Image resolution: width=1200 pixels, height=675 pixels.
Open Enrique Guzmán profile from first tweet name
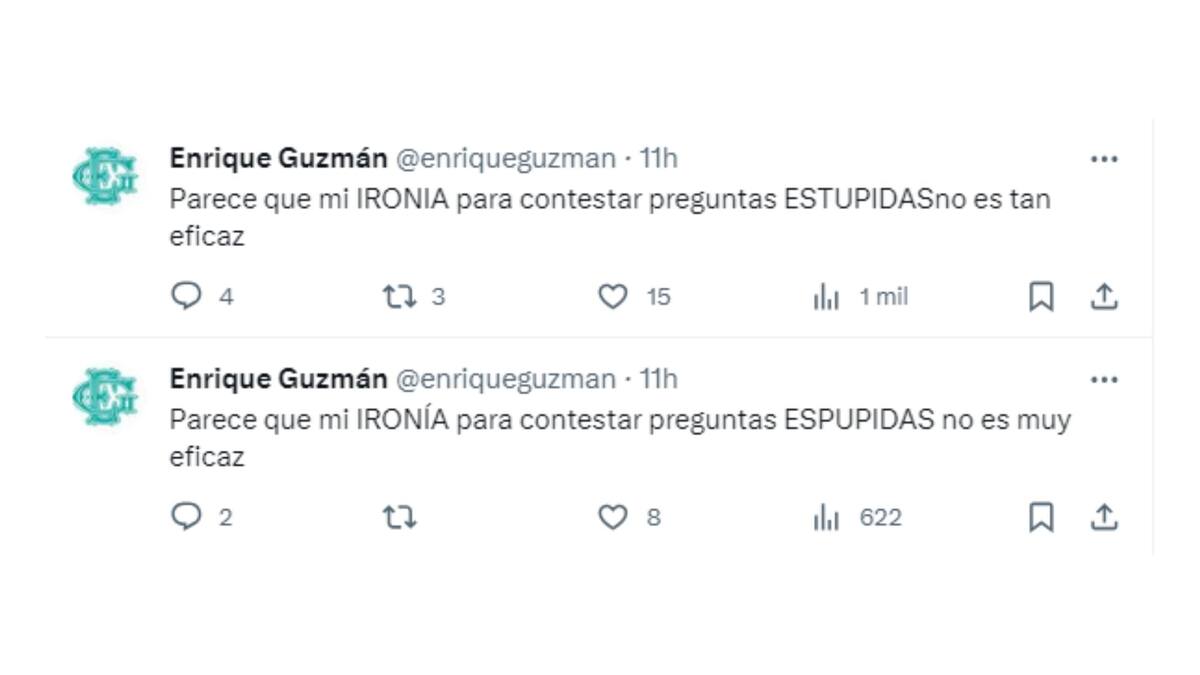pyautogui.click(x=278, y=158)
